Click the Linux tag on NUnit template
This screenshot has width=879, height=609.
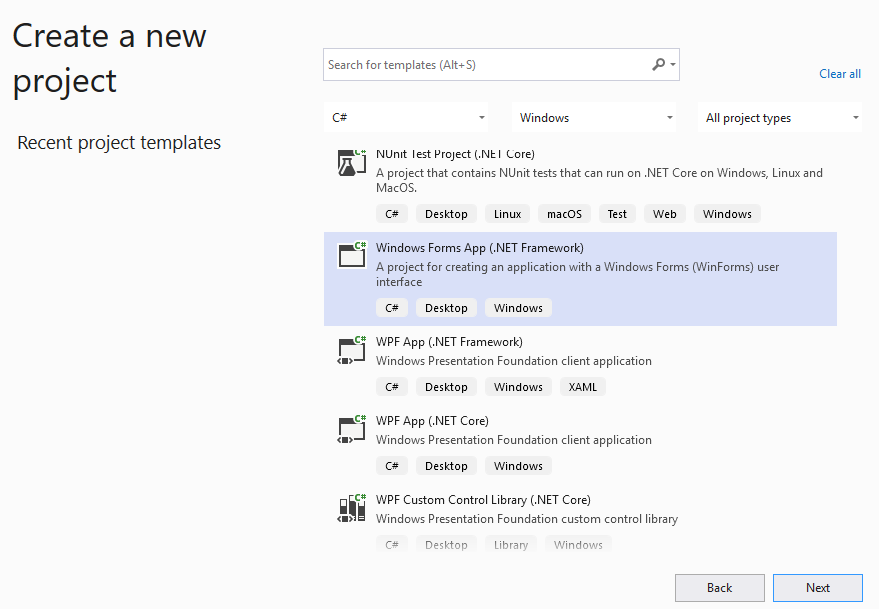507,214
